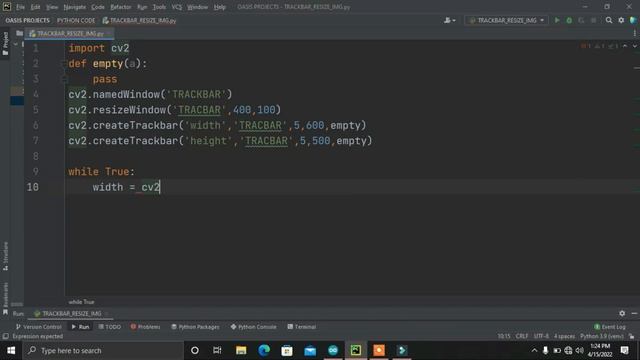
Task: Change CRLF line separator
Action: coord(522,336)
